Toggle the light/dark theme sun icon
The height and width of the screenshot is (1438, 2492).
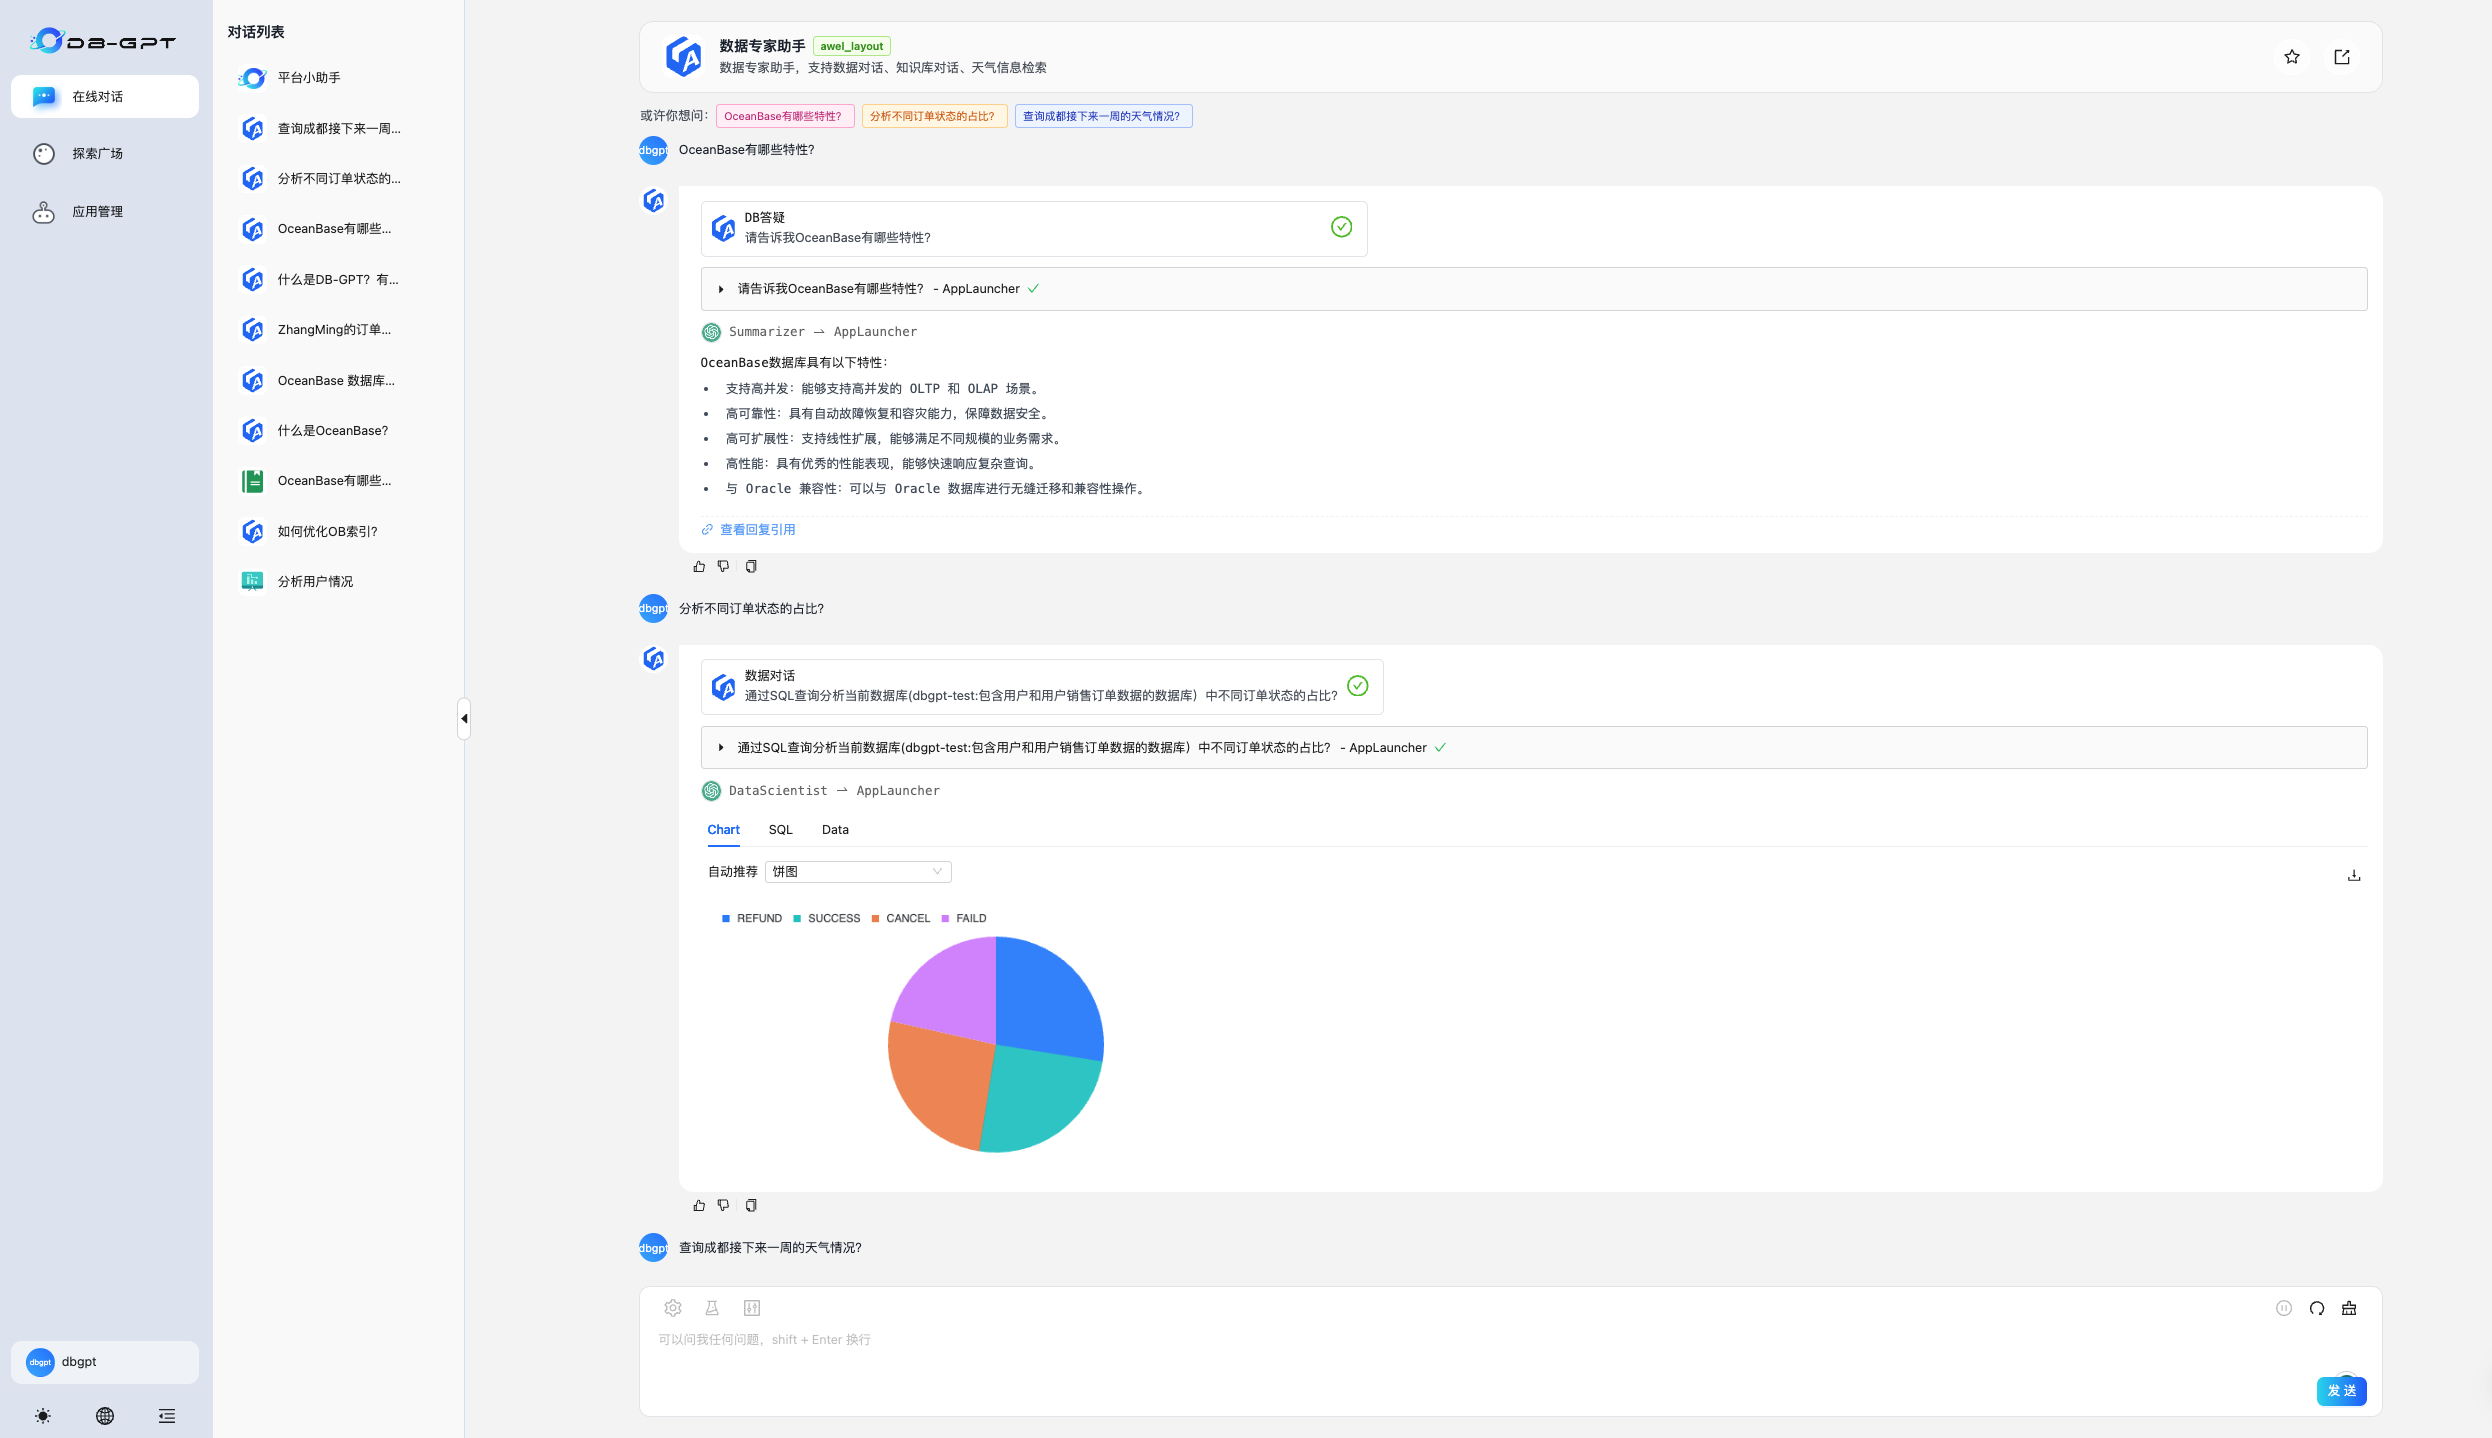coord(43,1415)
